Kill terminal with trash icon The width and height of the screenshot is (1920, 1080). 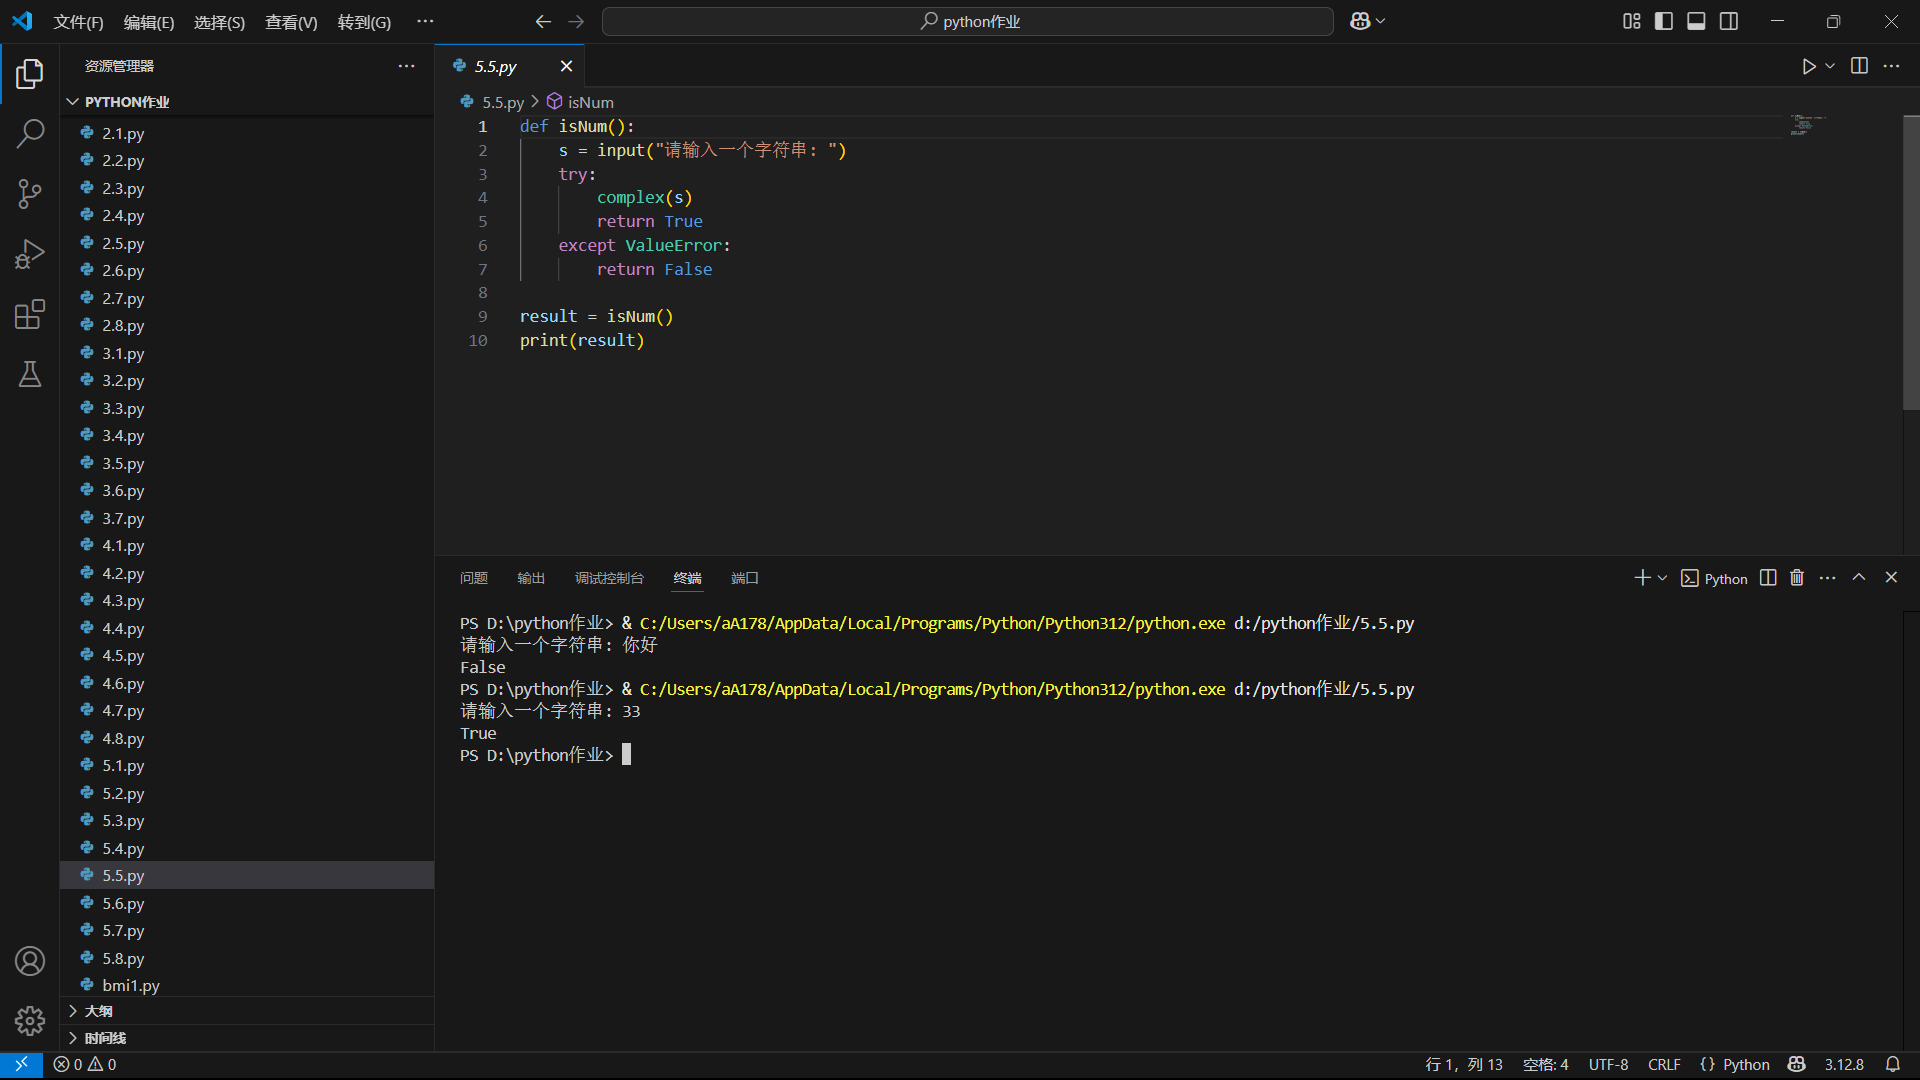point(1797,578)
